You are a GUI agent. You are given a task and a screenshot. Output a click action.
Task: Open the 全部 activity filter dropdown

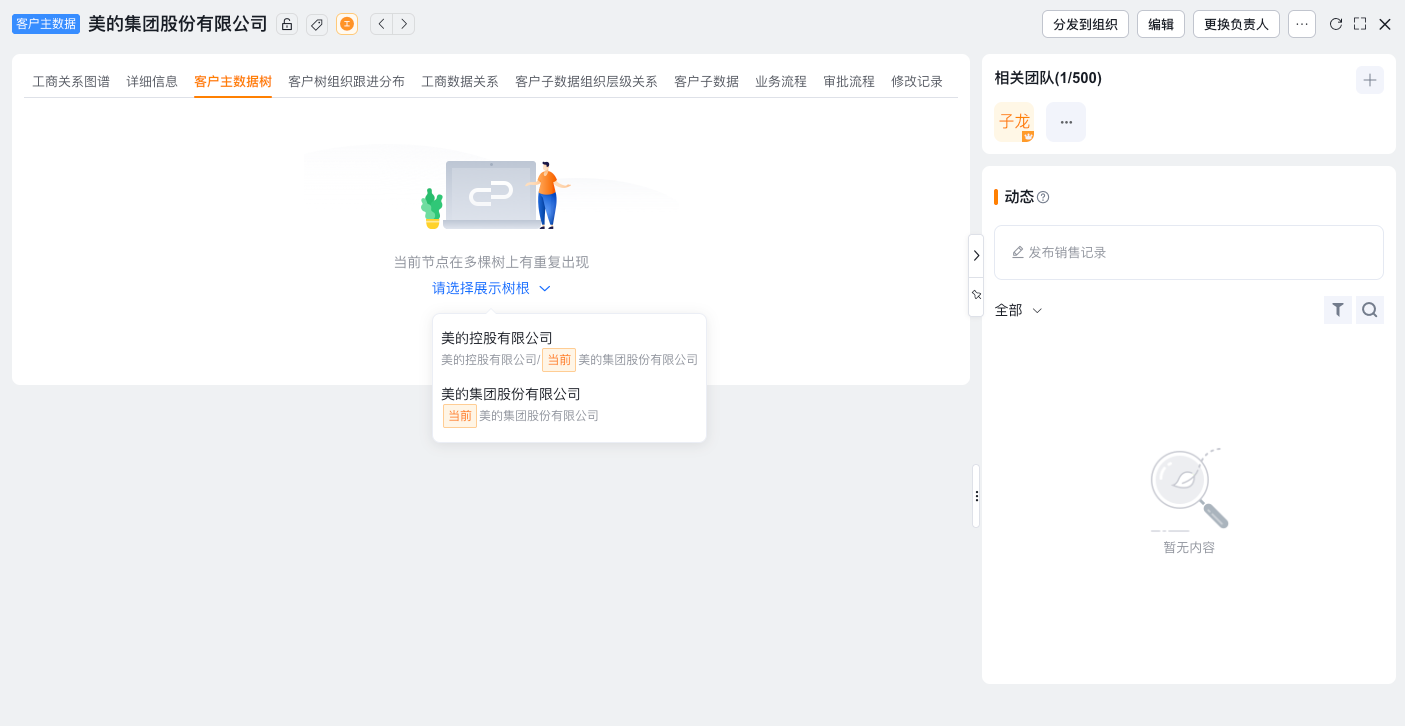pyautogui.click(x=1018, y=310)
